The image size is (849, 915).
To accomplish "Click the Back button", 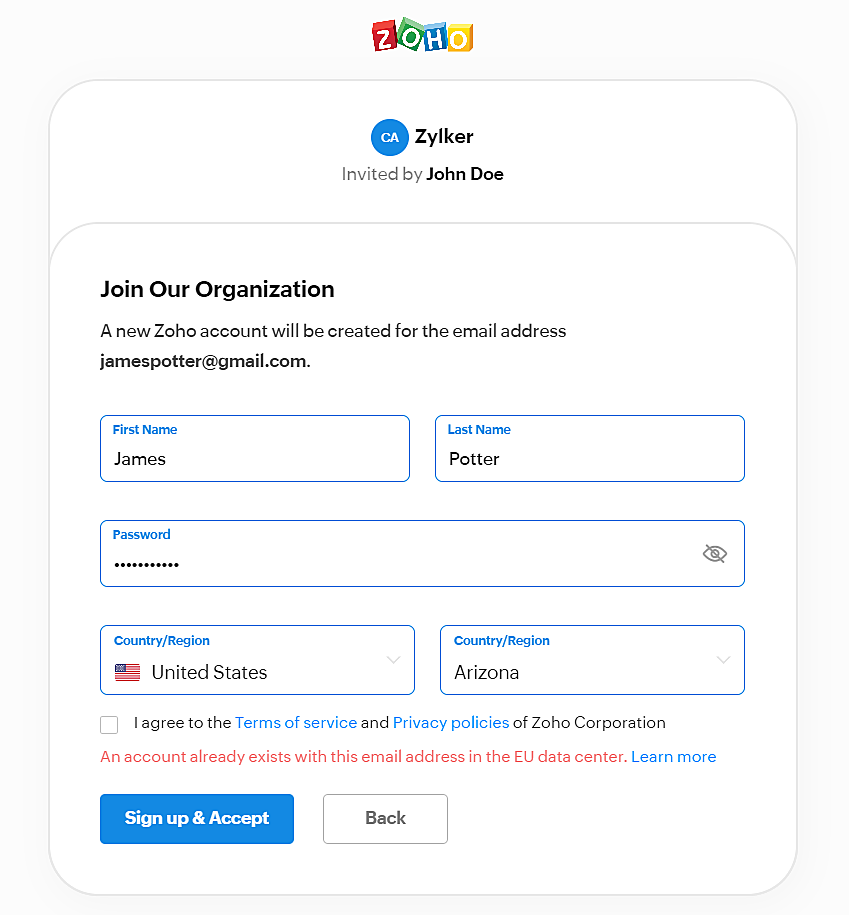I will (x=385, y=818).
